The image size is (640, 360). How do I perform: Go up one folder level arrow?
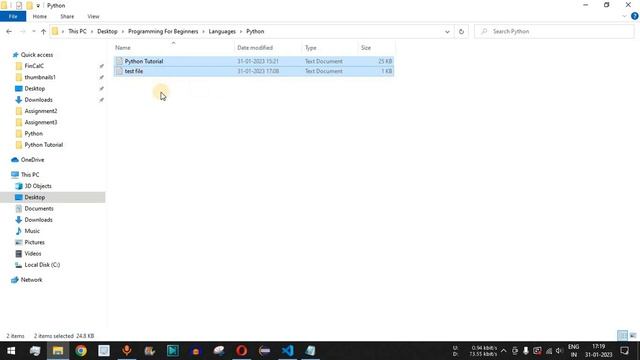click(x=43, y=31)
